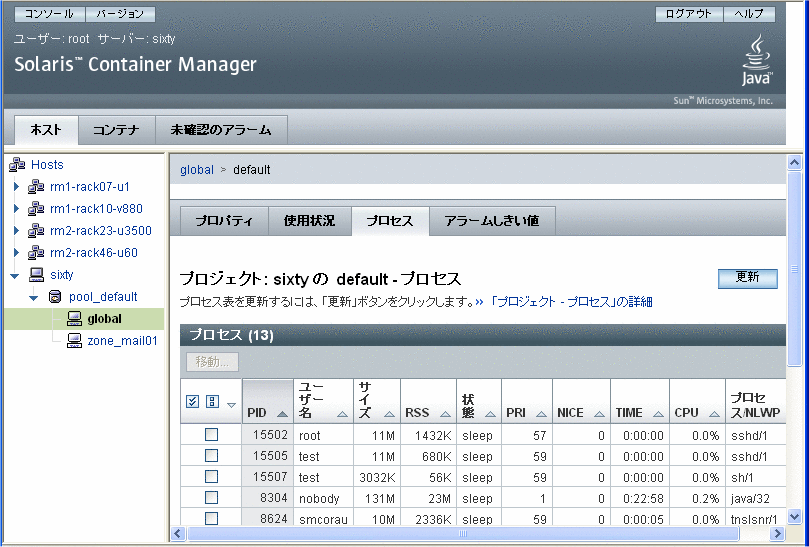Image resolution: width=809 pixels, height=547 pixels.
Task: Click the select-all rows icon in table header
Action: pyautogui.click(x=192, y=401)
